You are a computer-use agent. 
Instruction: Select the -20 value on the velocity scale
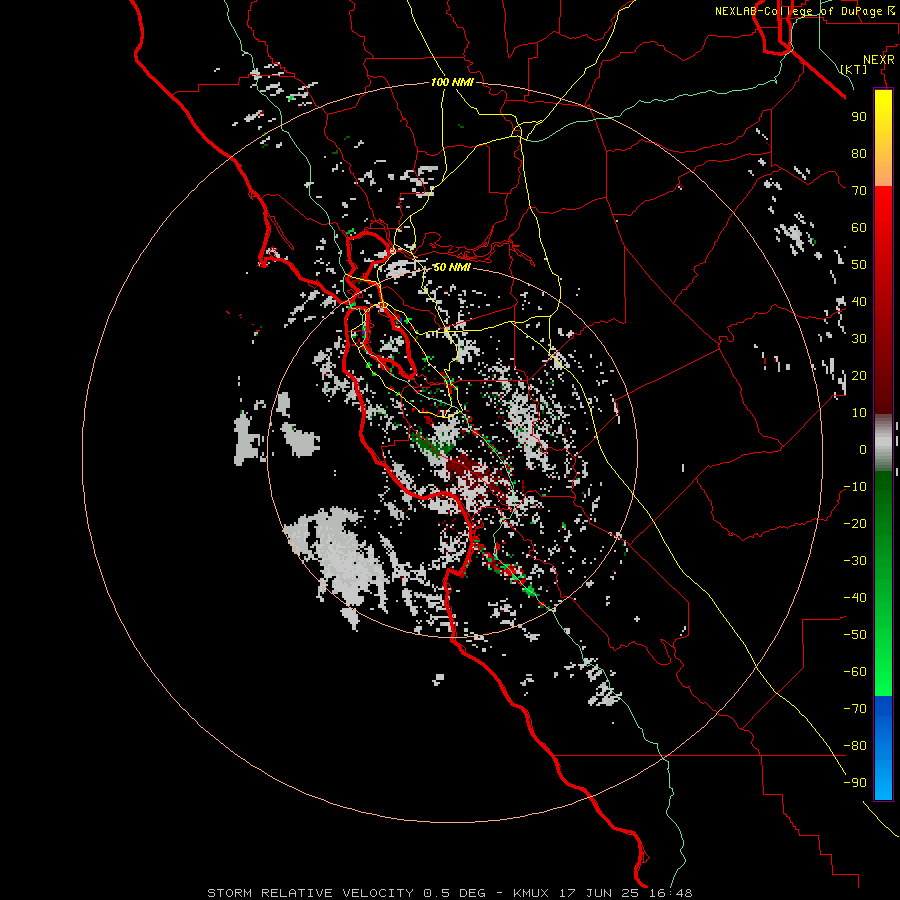pyautogui.click(x=855, y=523)
